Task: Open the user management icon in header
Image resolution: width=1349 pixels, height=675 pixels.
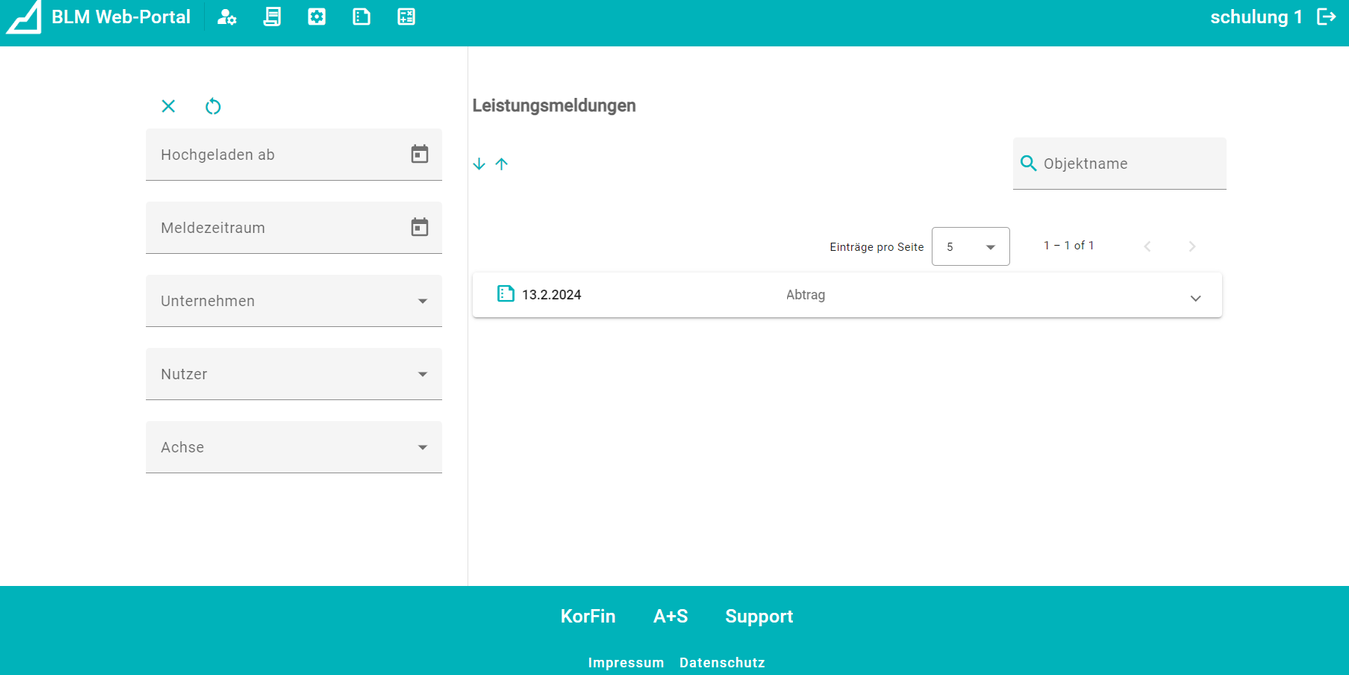Action: (x=227, y=17)
